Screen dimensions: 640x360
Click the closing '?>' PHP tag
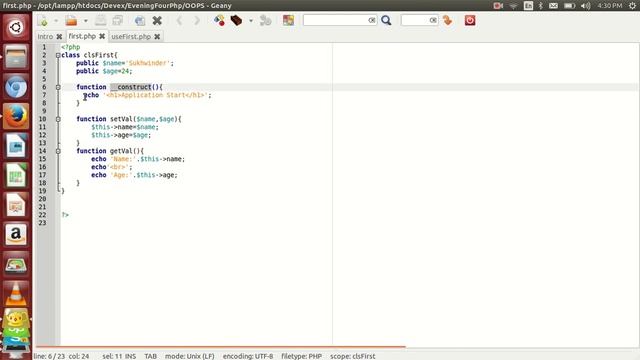[x=65, y=215]
